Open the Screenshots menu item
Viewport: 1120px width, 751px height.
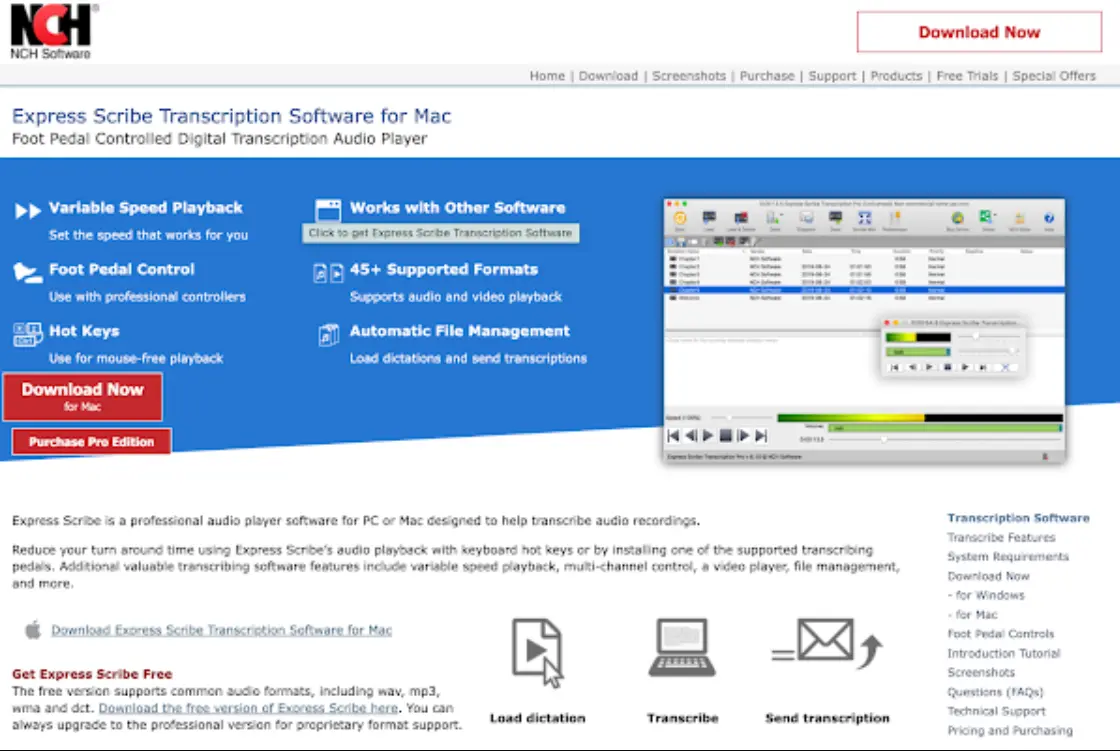click(689, 75)
